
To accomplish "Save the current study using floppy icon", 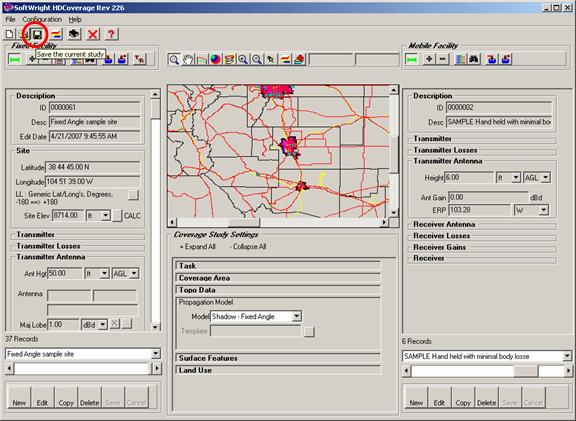I will (37, 35).
